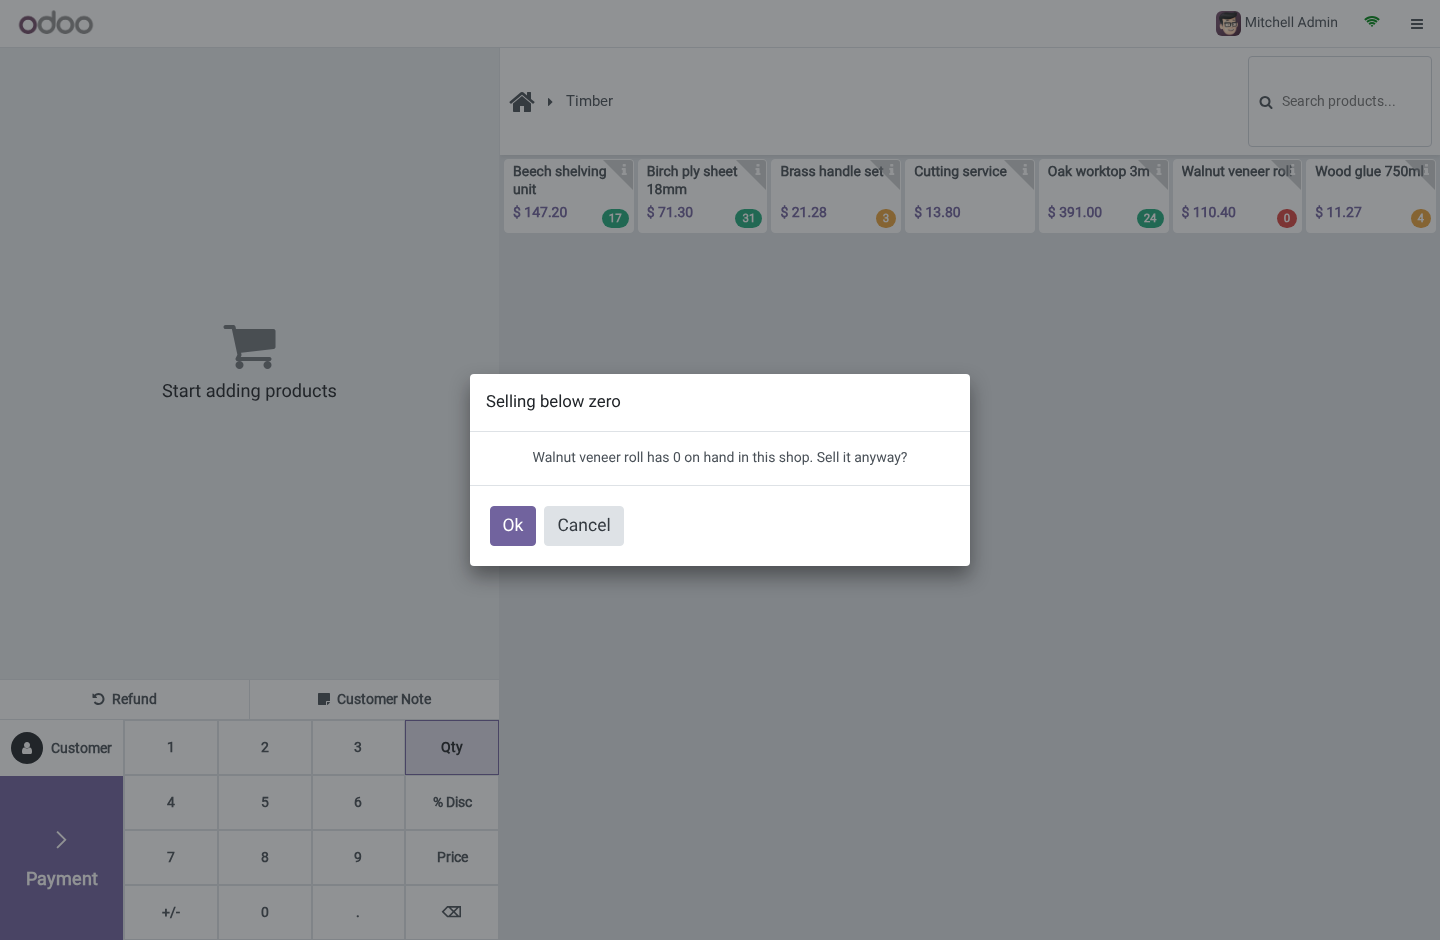The width and height of the screenshot is (1440, 940).
Task: Show info for Beech shelving unit
Action: [624, 169]
